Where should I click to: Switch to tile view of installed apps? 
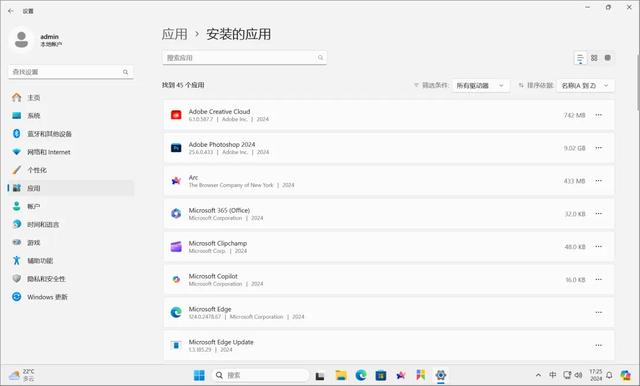608,58
